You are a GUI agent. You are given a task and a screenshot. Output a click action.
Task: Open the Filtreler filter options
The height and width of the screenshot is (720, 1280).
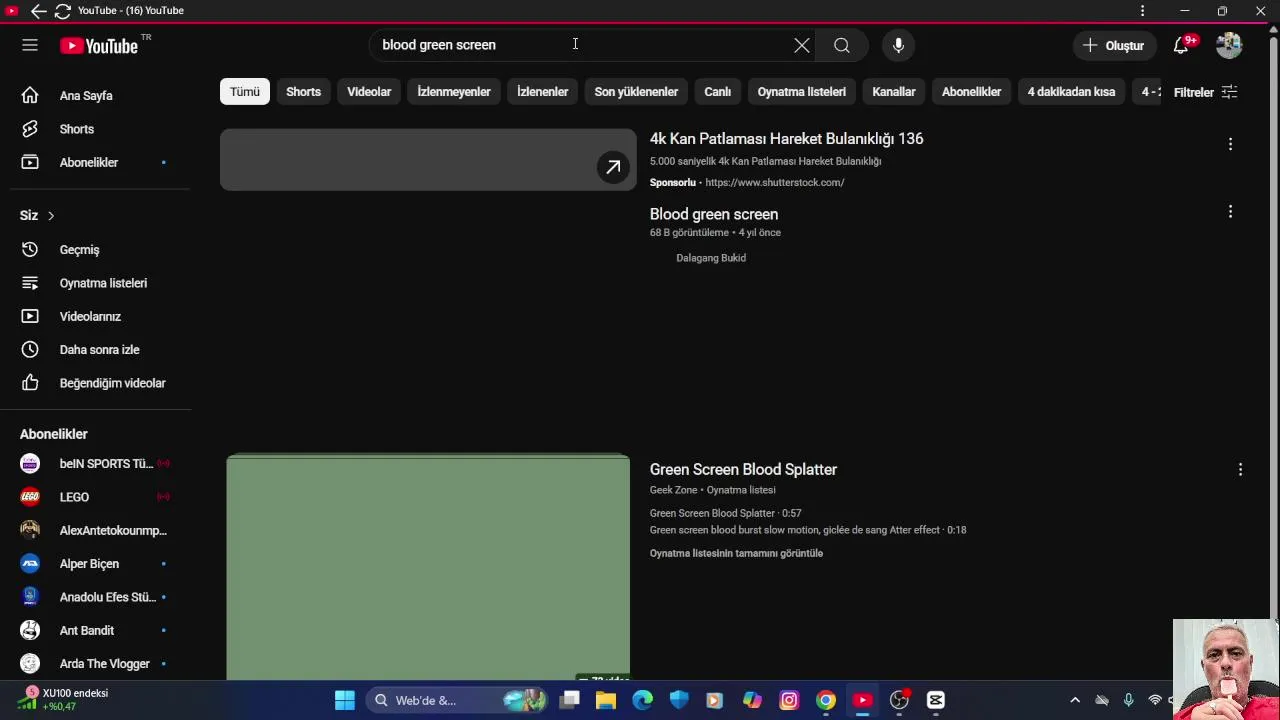[x=1205, y=92]
